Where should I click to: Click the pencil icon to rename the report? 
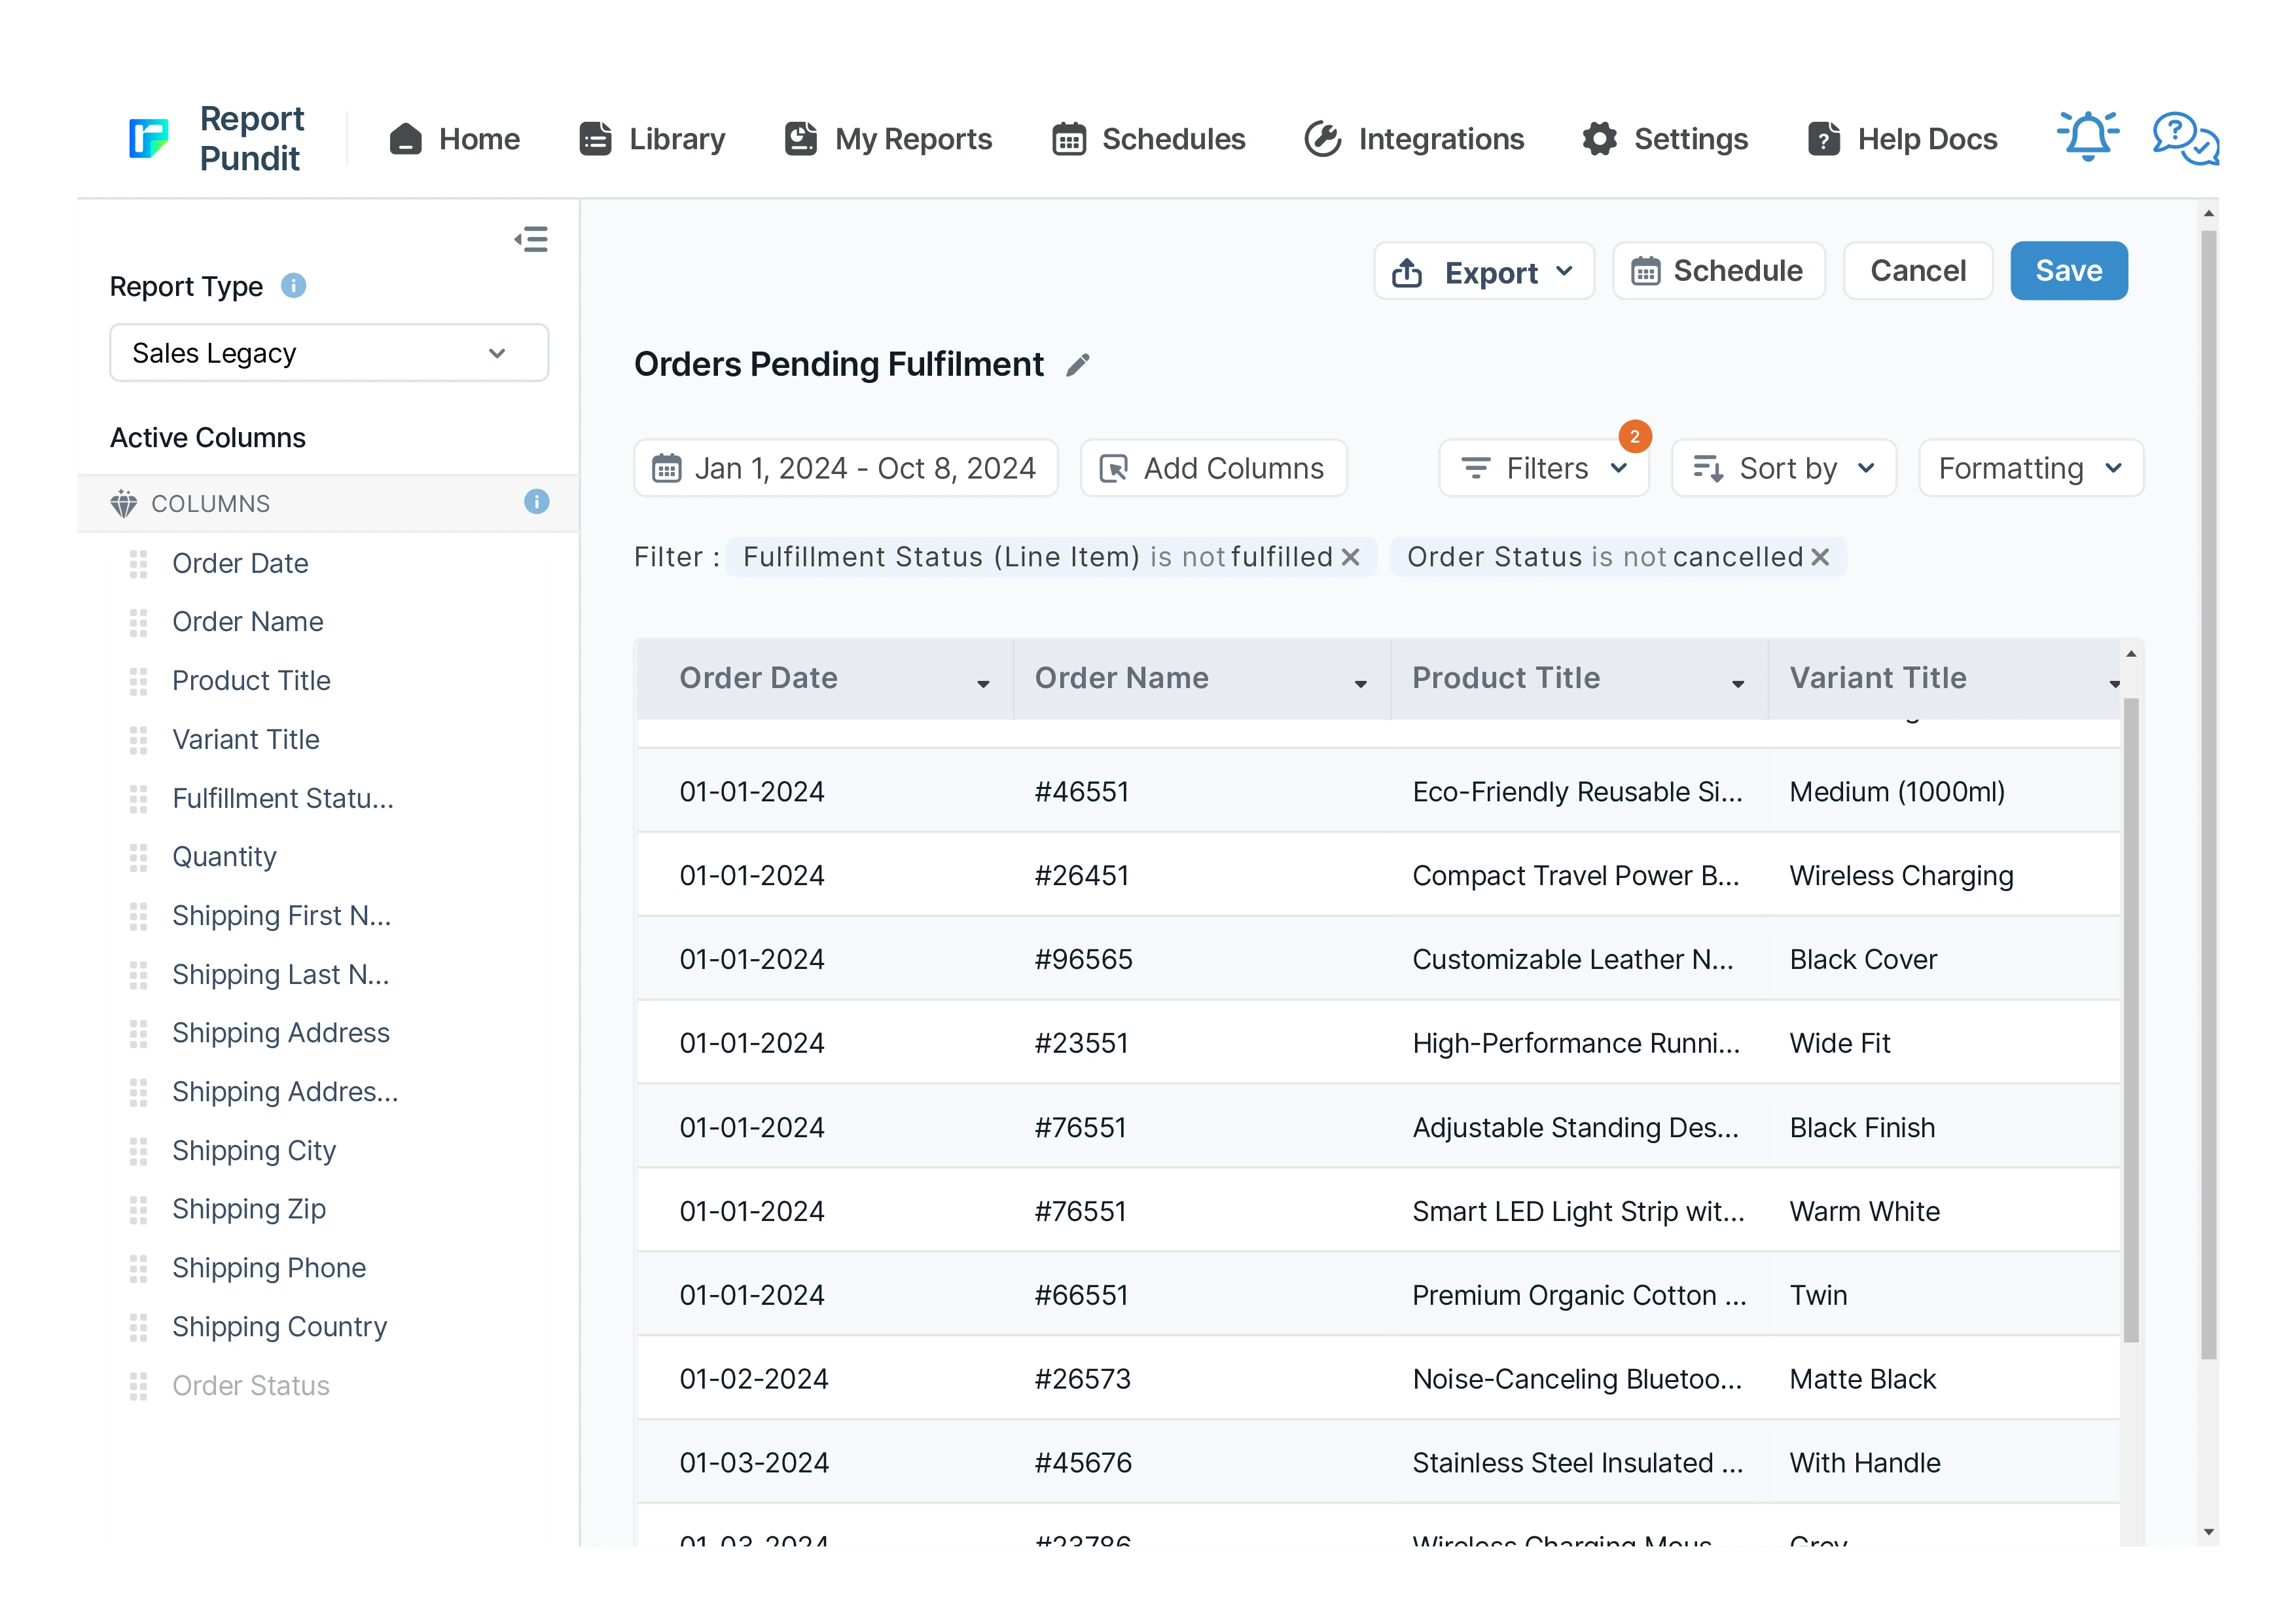1077,365
